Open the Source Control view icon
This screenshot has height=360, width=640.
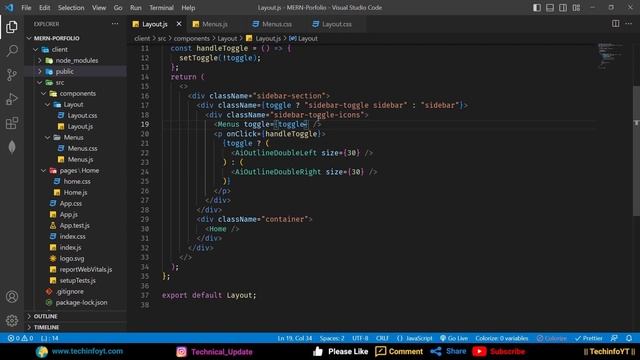pos(12,75)
